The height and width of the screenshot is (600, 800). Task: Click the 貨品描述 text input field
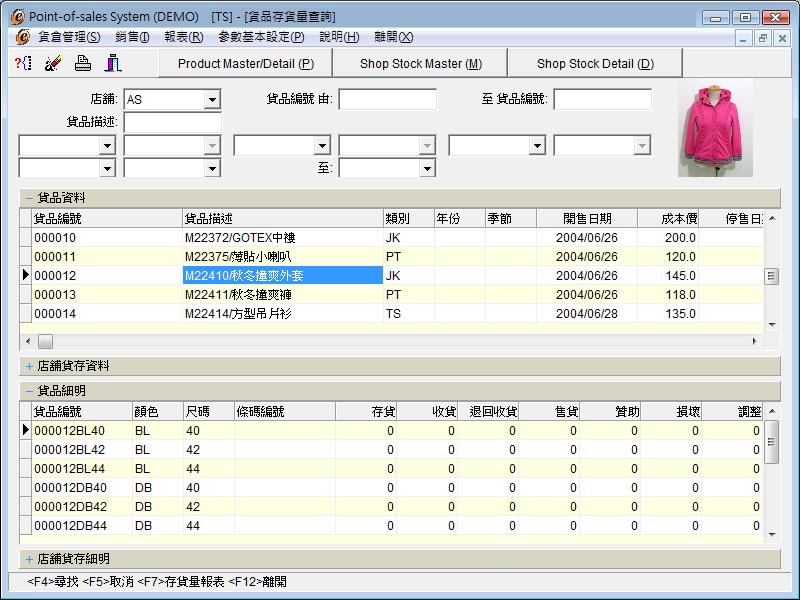pos(172,122)
